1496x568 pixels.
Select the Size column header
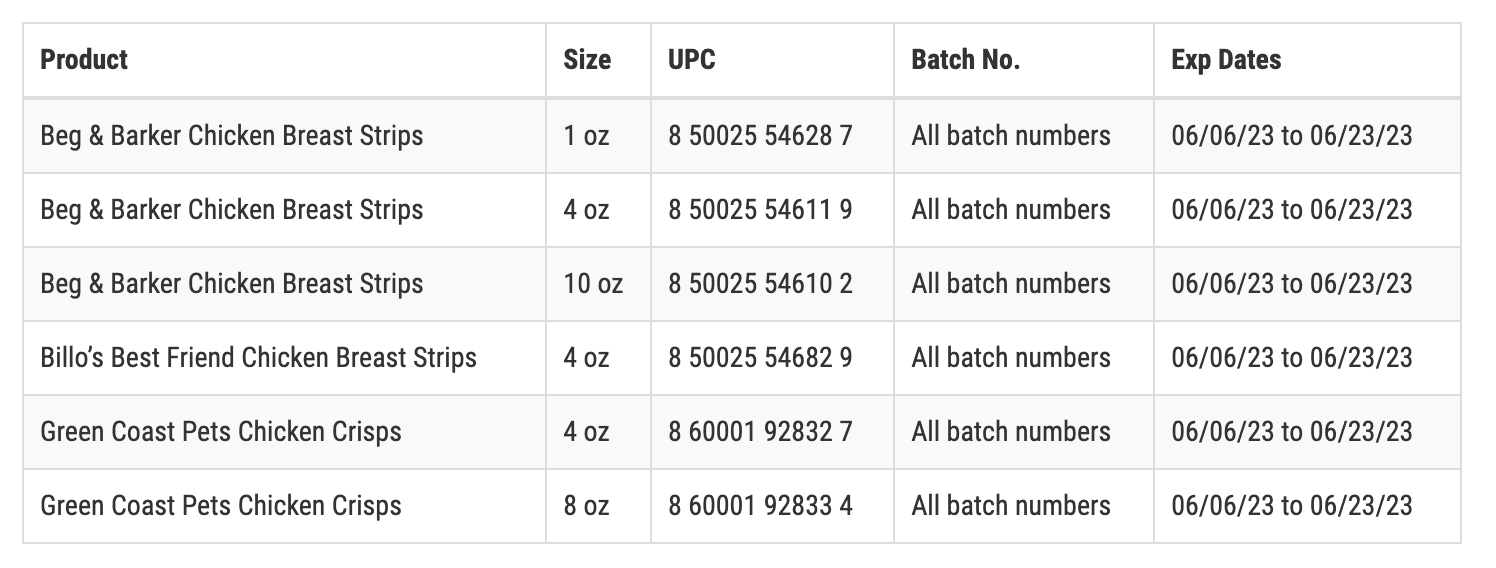tap(587, 60)
